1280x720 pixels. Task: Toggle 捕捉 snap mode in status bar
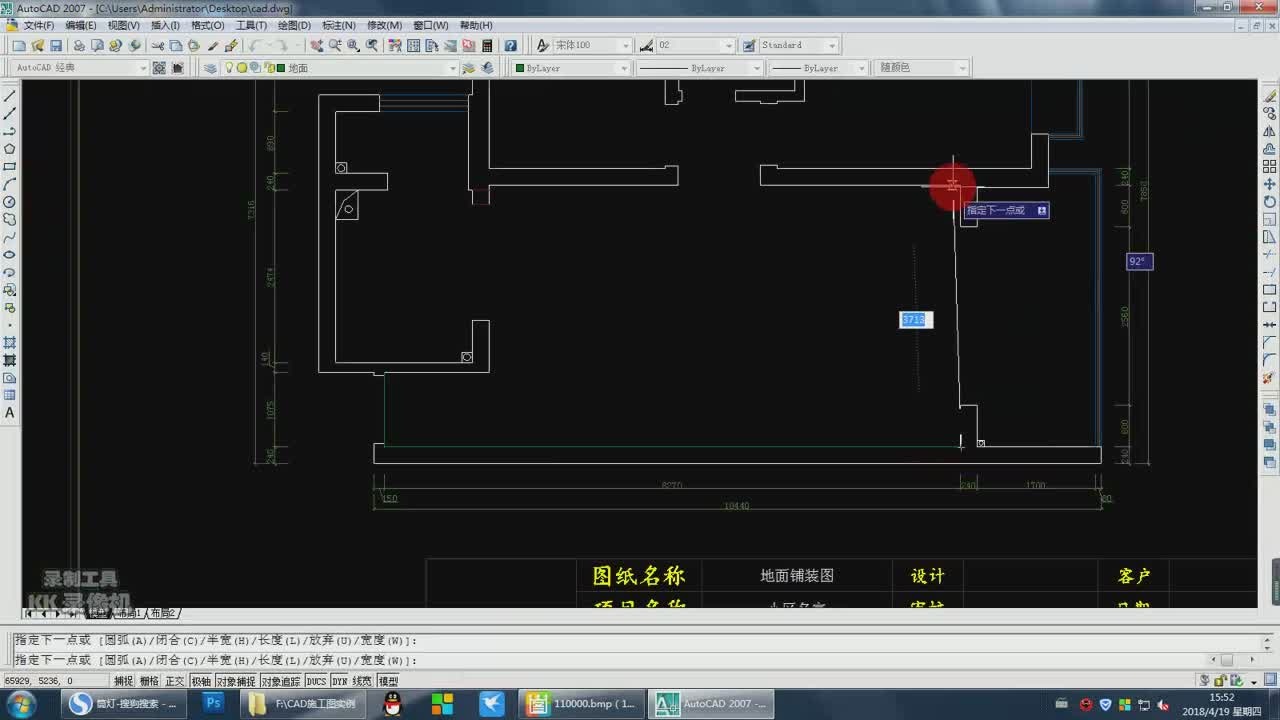pos(124,681)
